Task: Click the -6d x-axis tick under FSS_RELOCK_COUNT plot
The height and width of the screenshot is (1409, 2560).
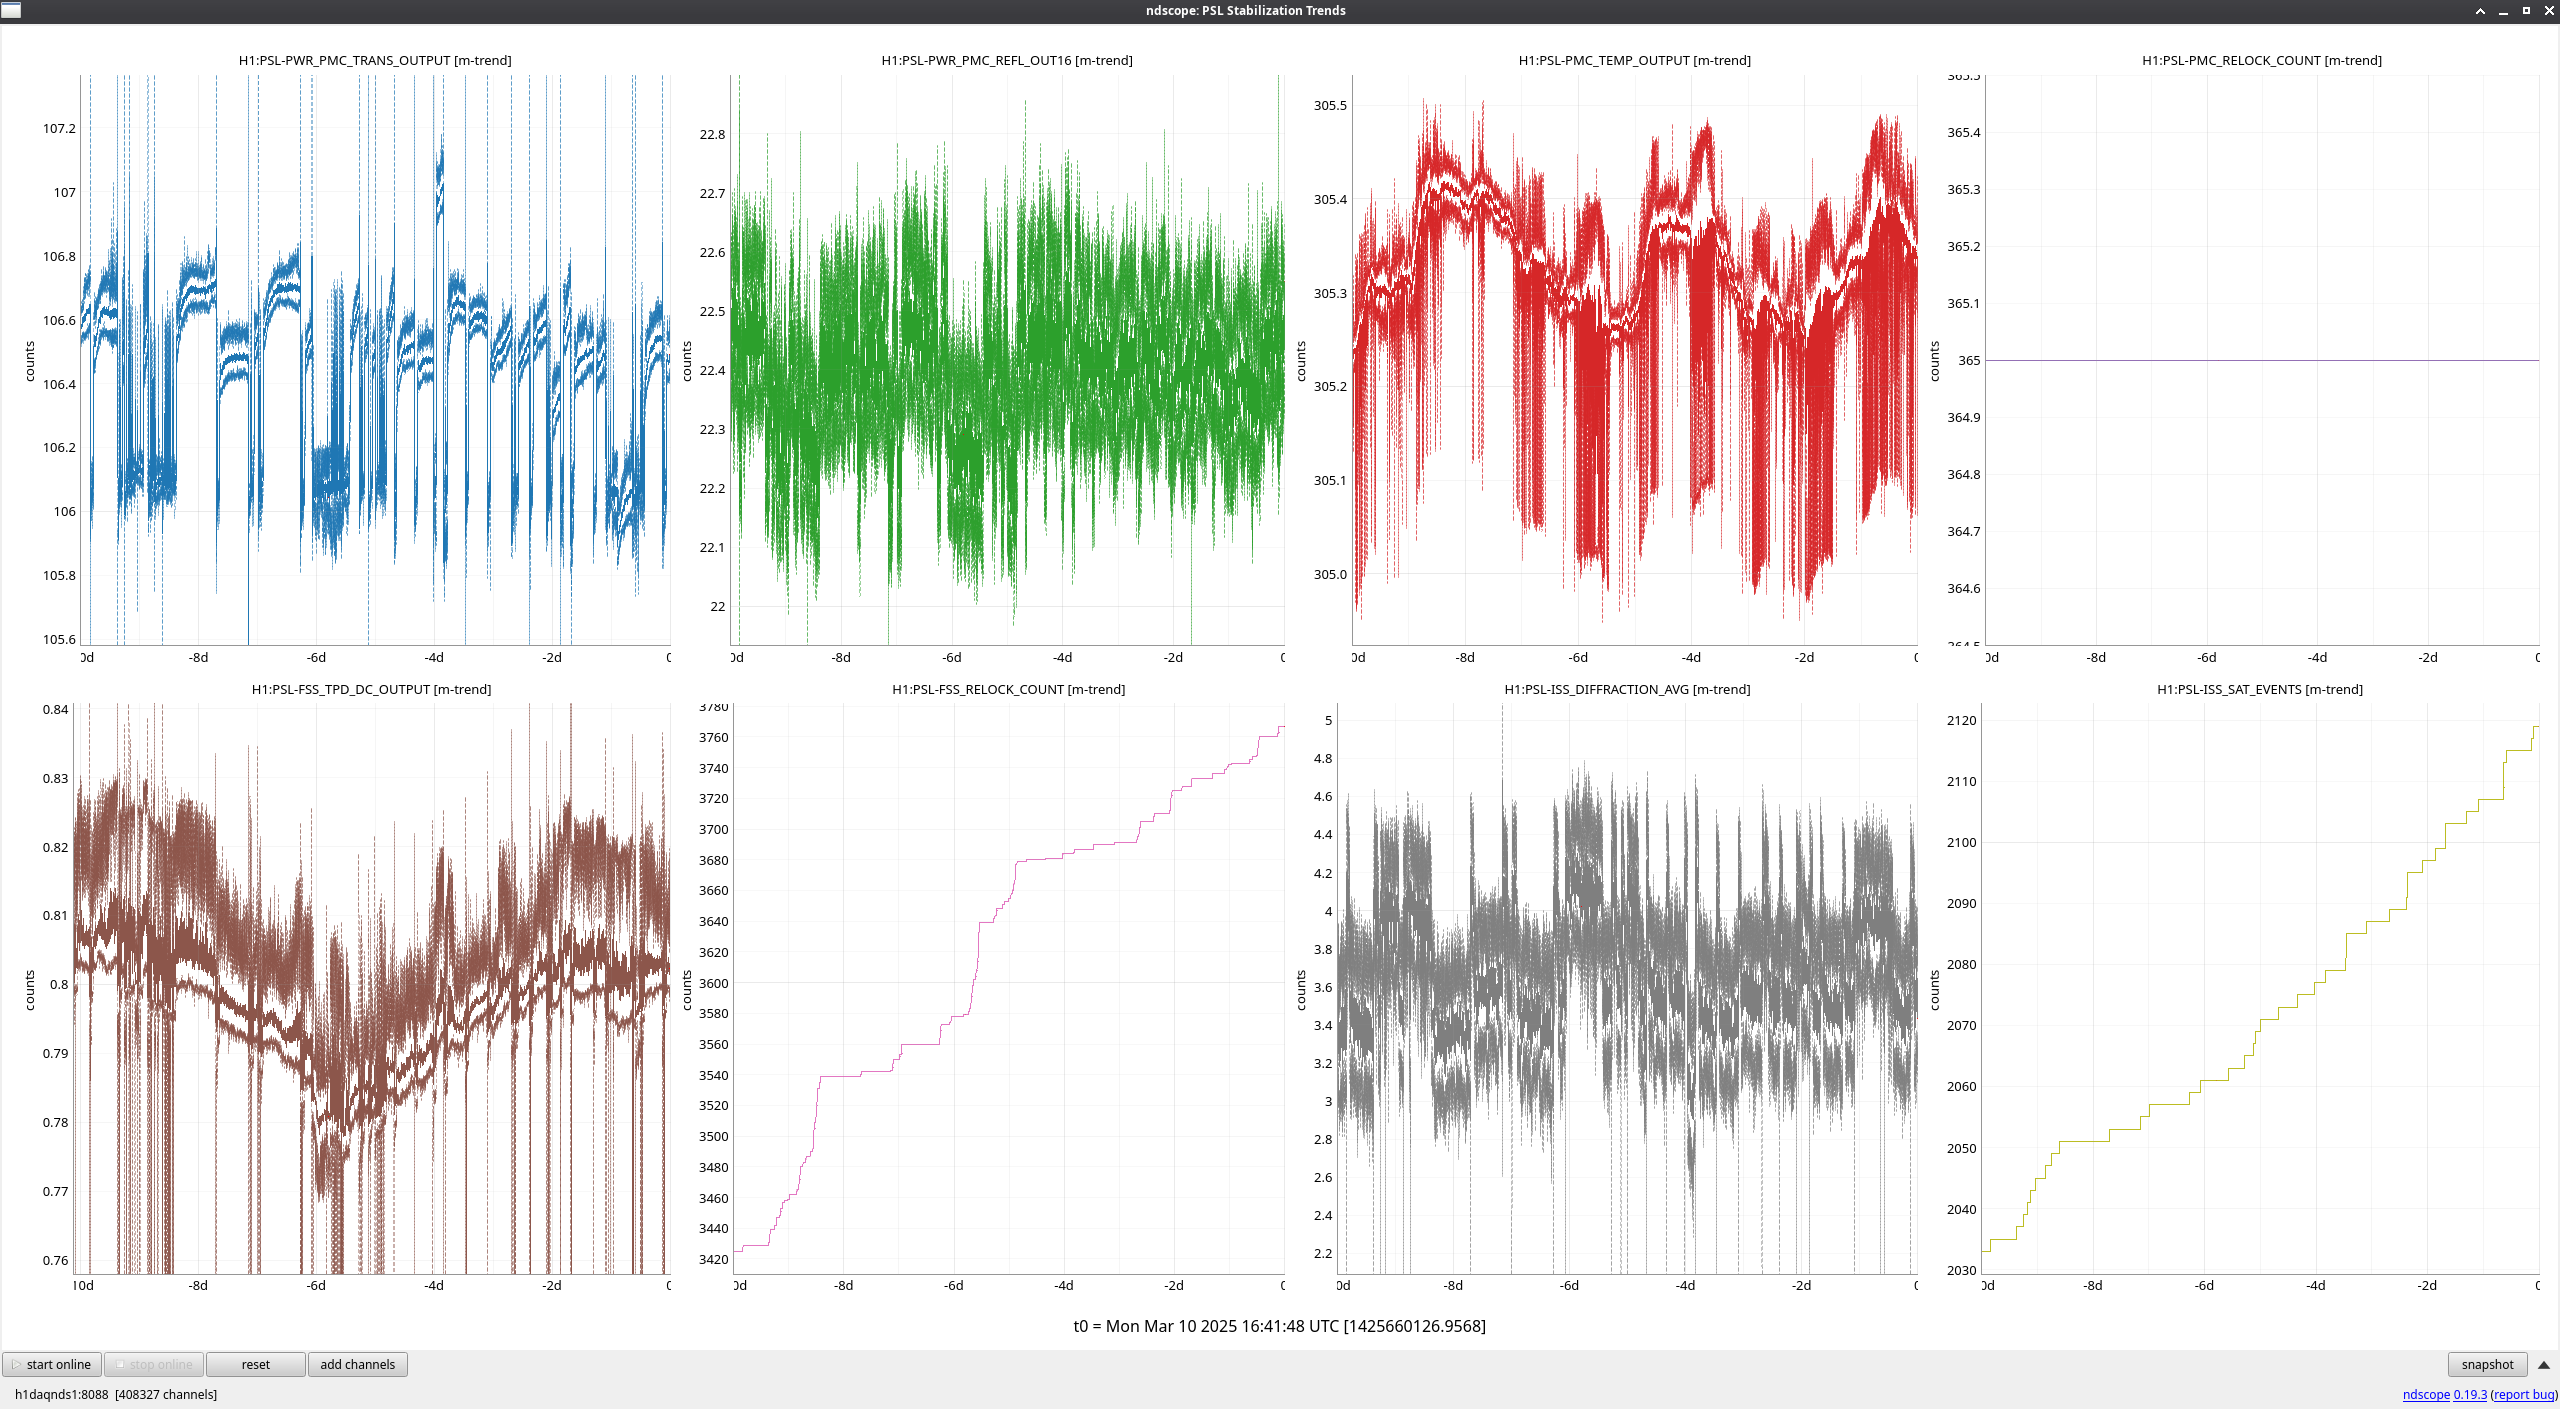Action: [x=953, y=1285]
